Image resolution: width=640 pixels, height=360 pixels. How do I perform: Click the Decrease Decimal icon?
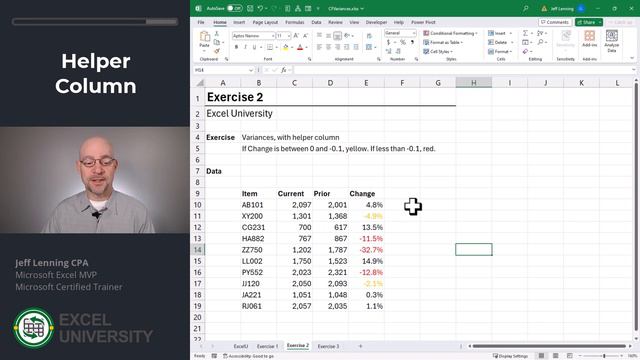tap(398, 51)
